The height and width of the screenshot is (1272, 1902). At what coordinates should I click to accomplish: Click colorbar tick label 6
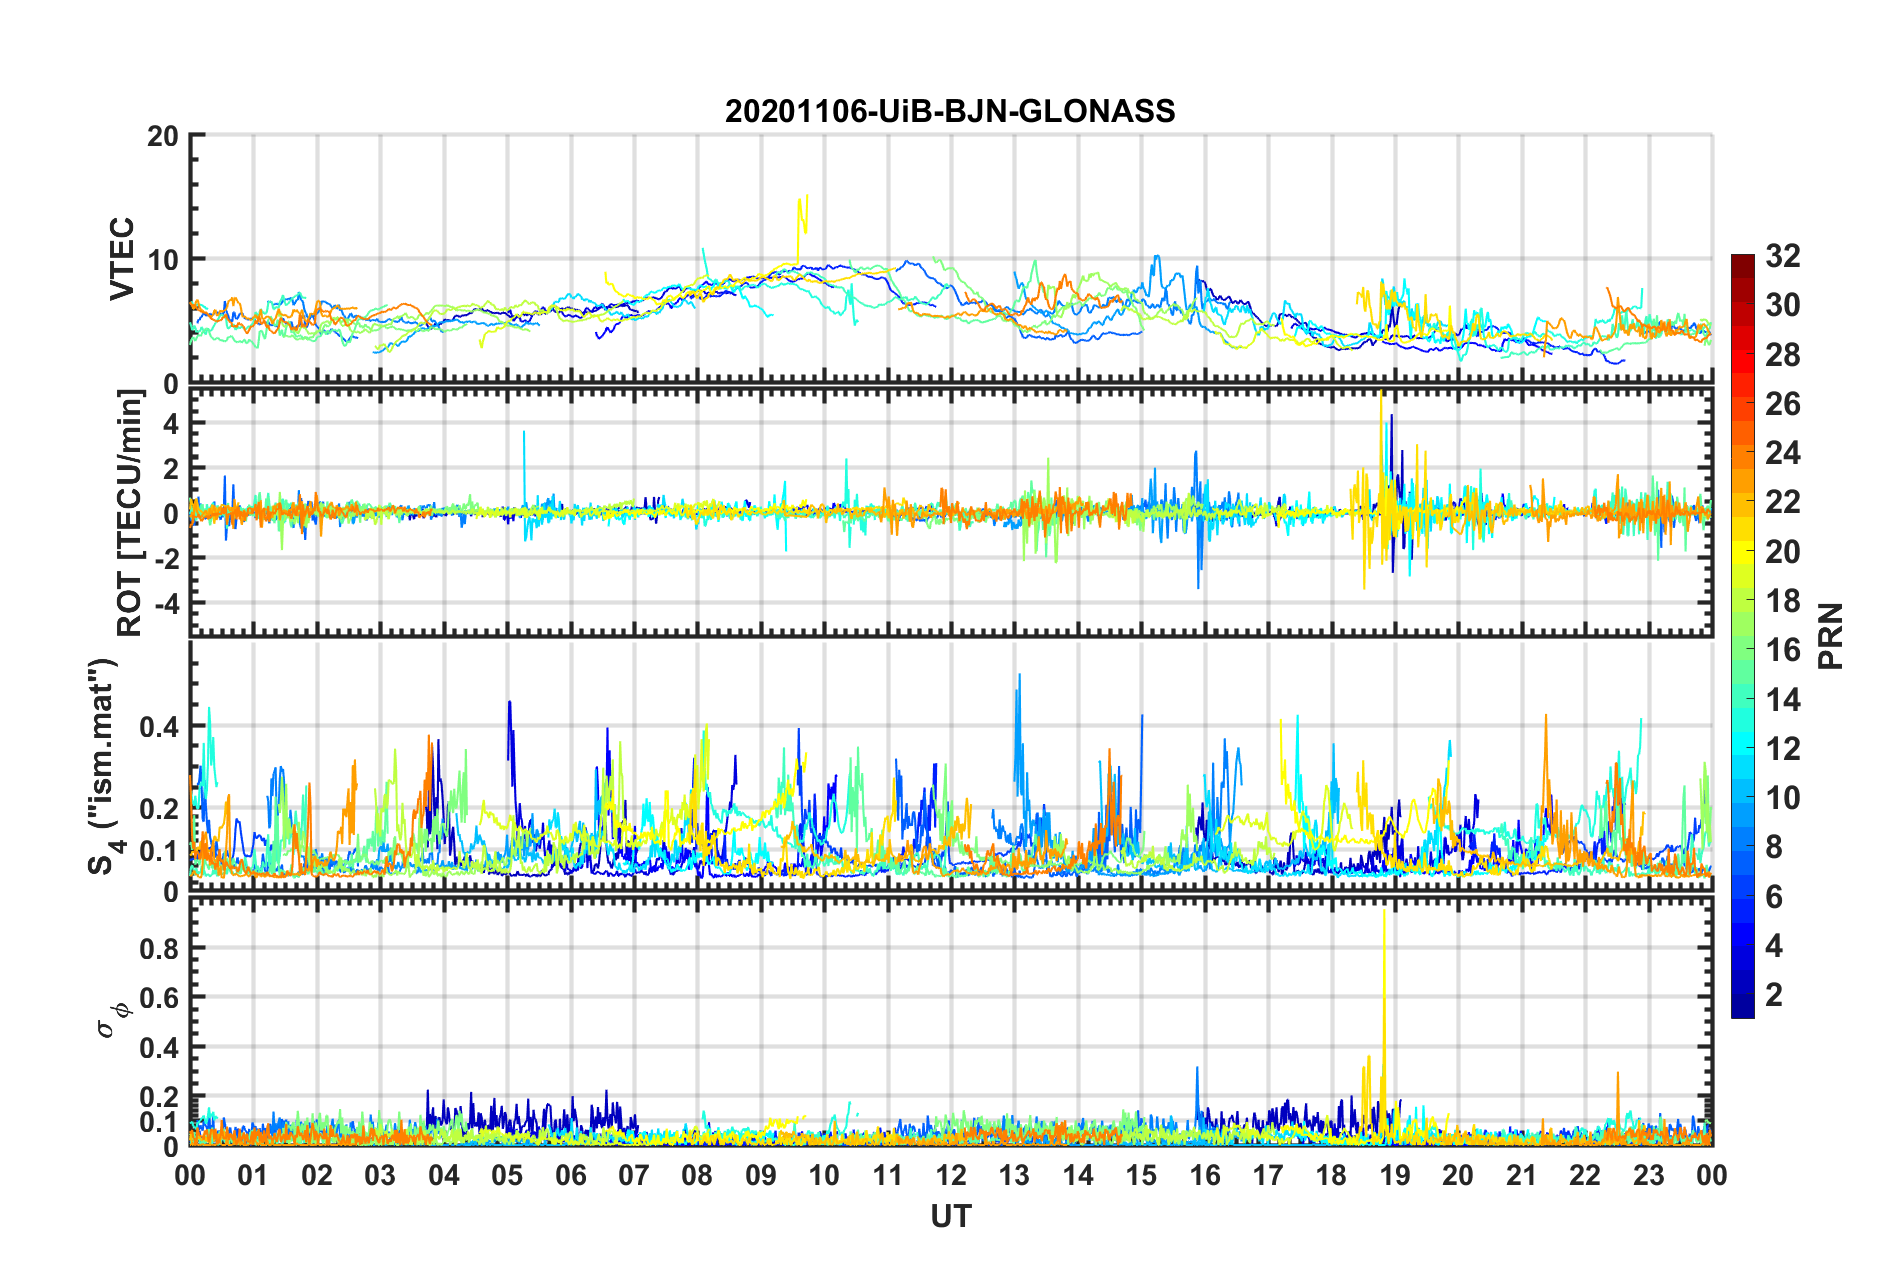tap(1774, 897)
